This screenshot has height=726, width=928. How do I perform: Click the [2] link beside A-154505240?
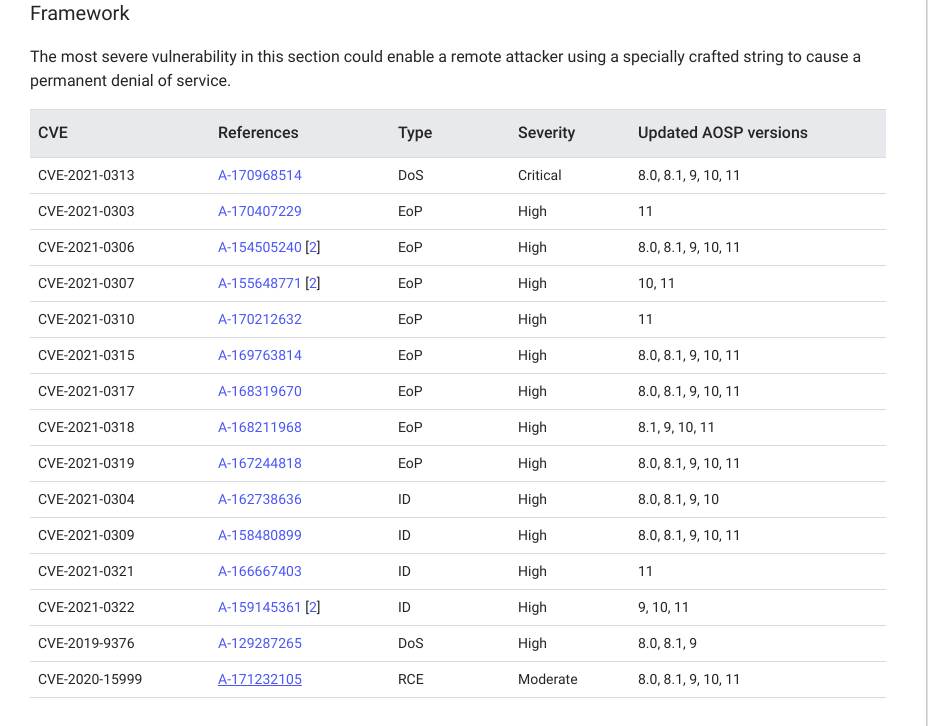[313, 247]
